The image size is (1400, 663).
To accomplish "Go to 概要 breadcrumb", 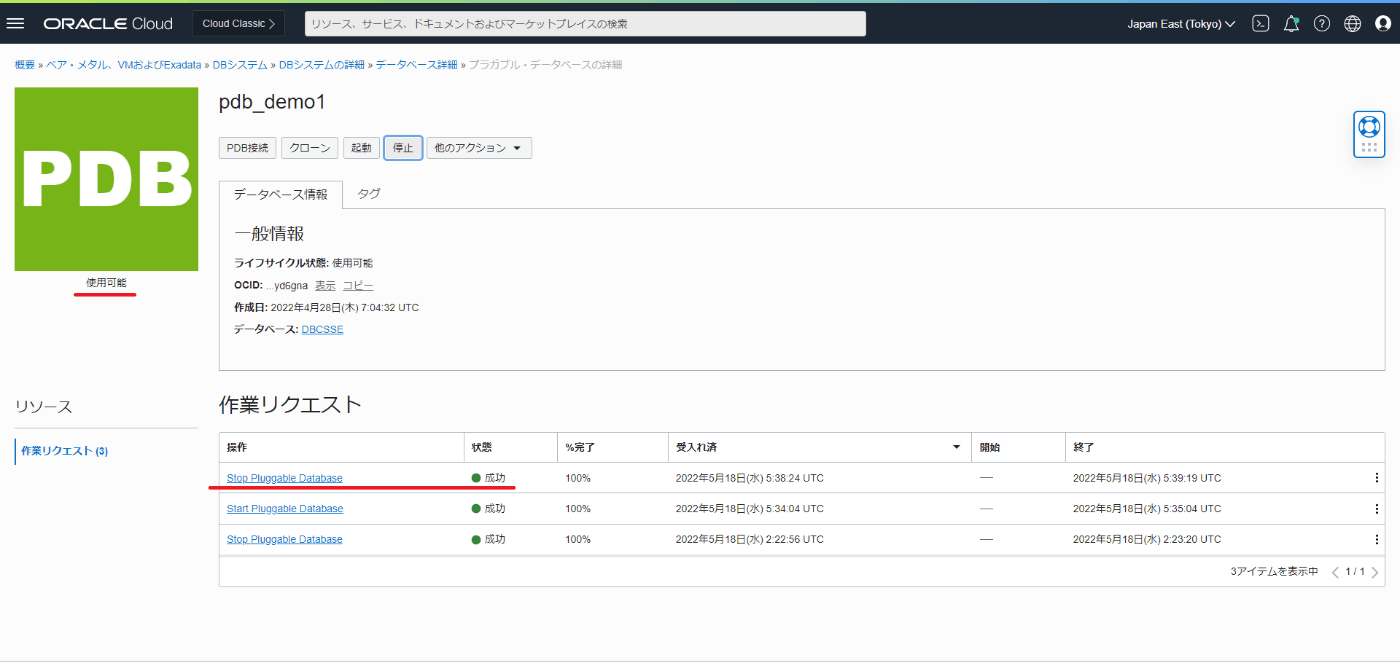I will (25, 64).
